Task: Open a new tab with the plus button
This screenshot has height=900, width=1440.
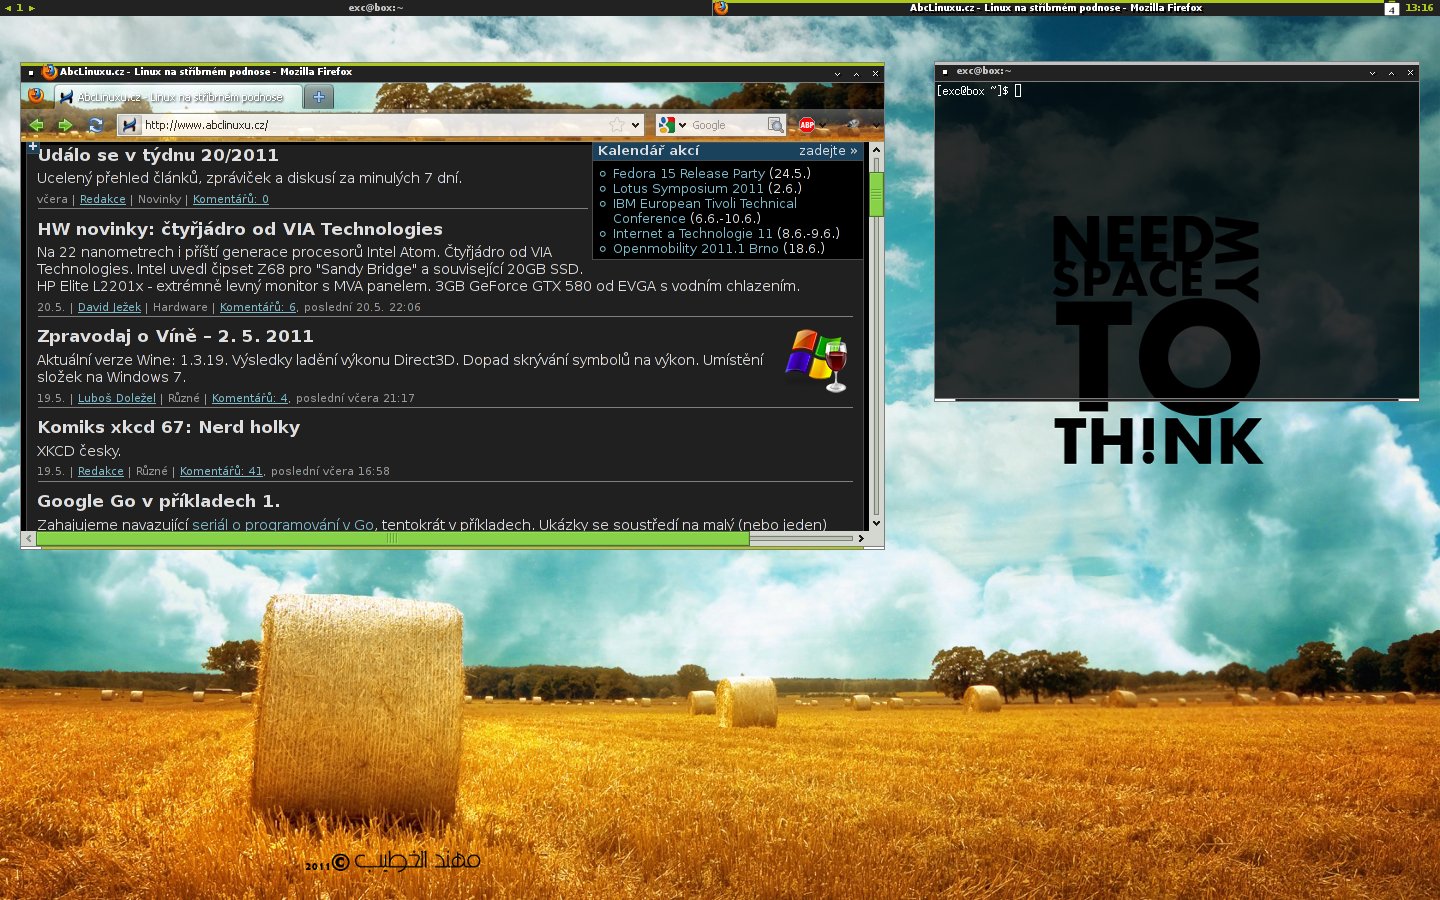Action: pyautogui.click(x=319, y=97)
